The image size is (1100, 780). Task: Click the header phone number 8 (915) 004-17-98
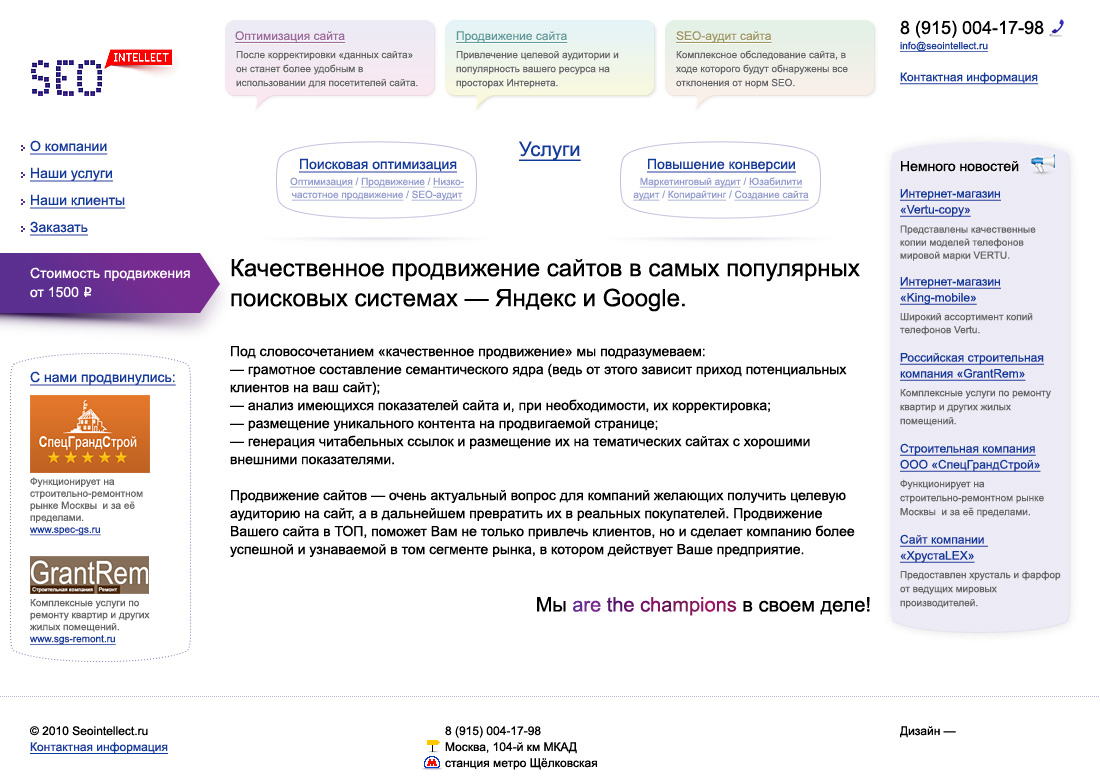click(x=972, y=28)
